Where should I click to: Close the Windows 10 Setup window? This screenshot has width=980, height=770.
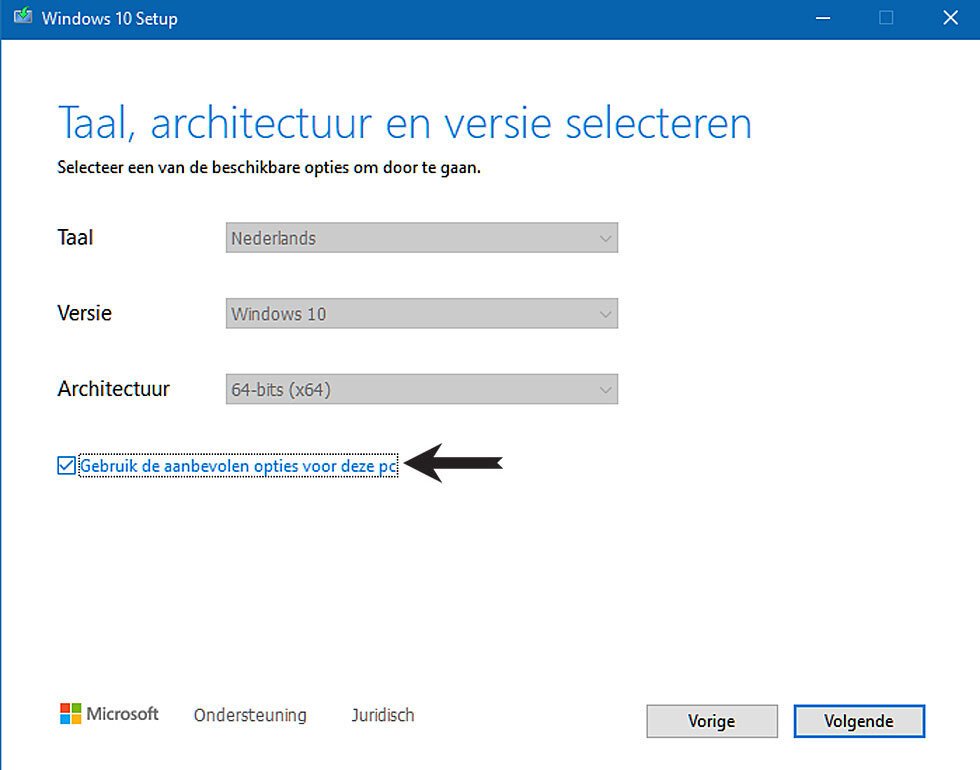click(x=951, y=18)
